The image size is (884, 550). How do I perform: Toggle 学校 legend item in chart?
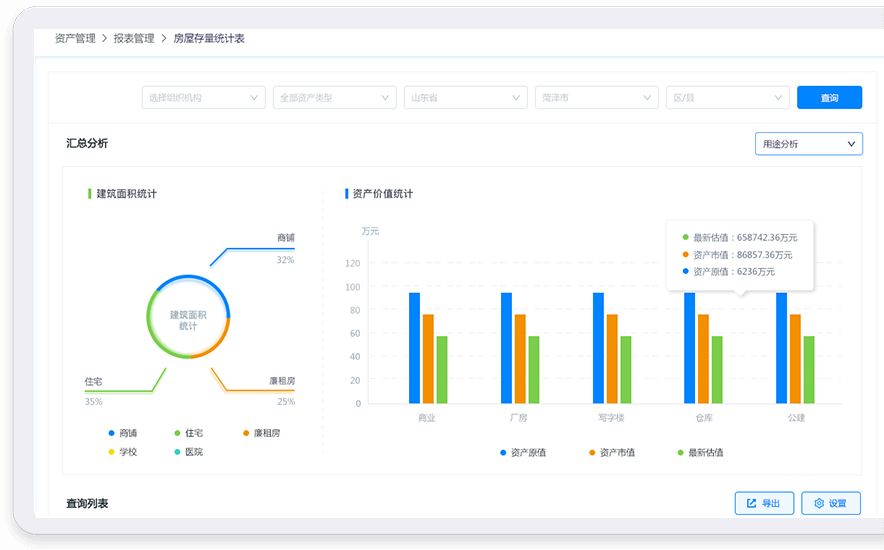121,452
